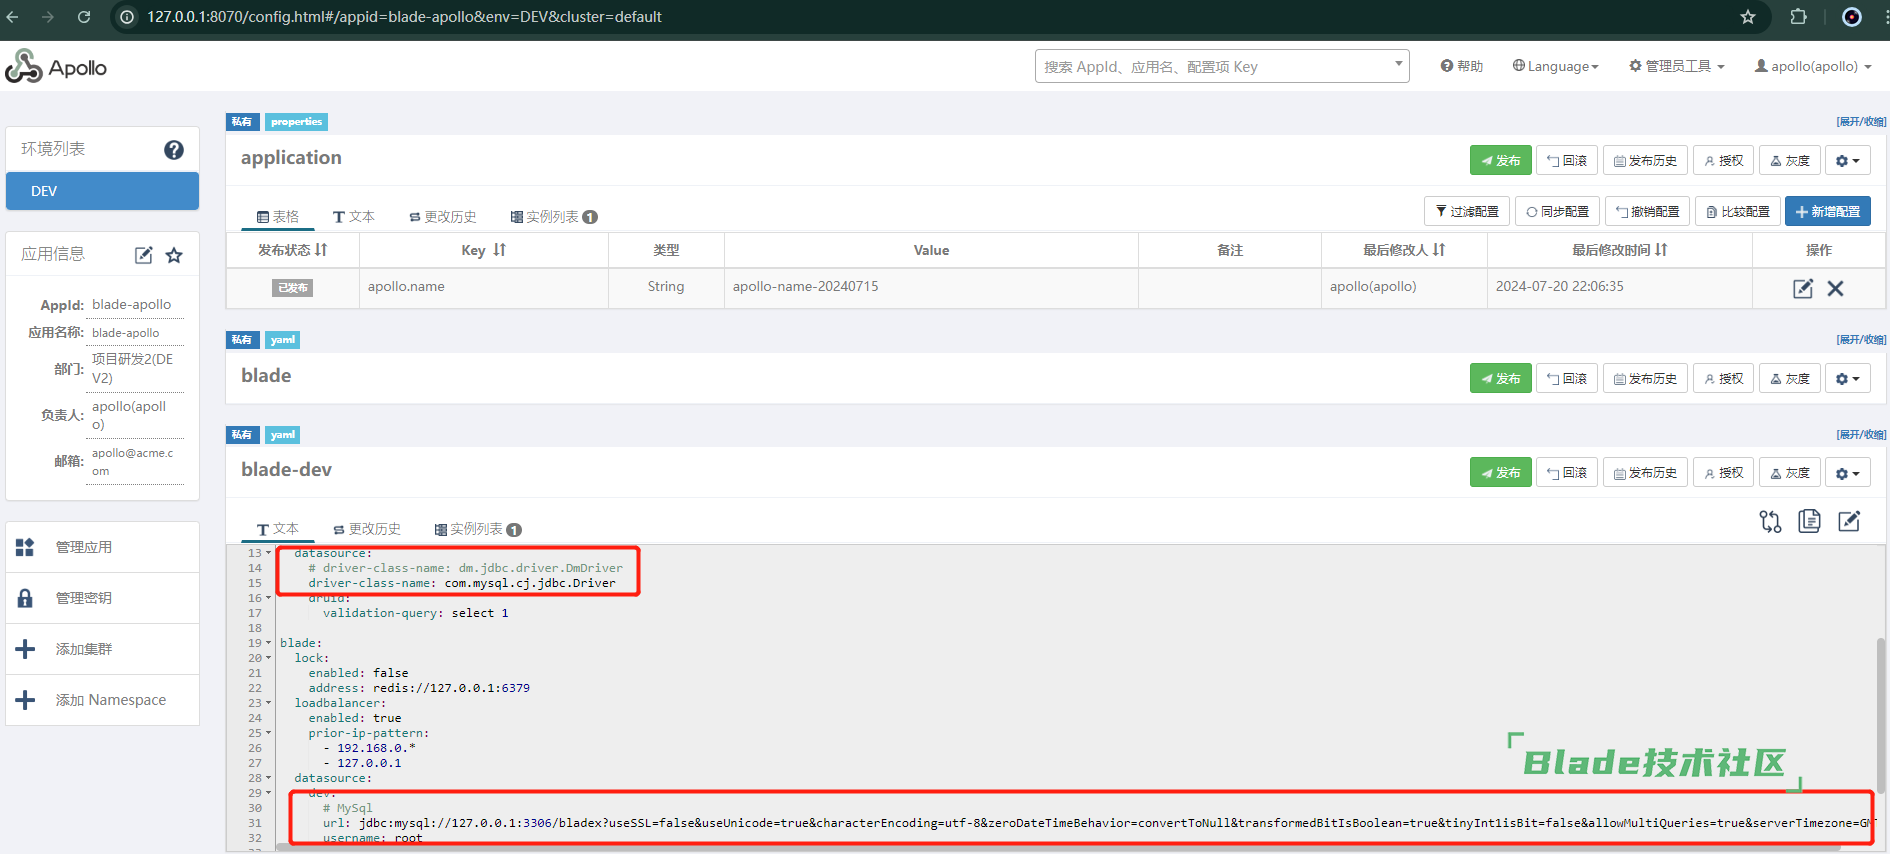Publish the blade-dev namespace
Viewport: 1890px width, 854px height.
coord(1500,472)
